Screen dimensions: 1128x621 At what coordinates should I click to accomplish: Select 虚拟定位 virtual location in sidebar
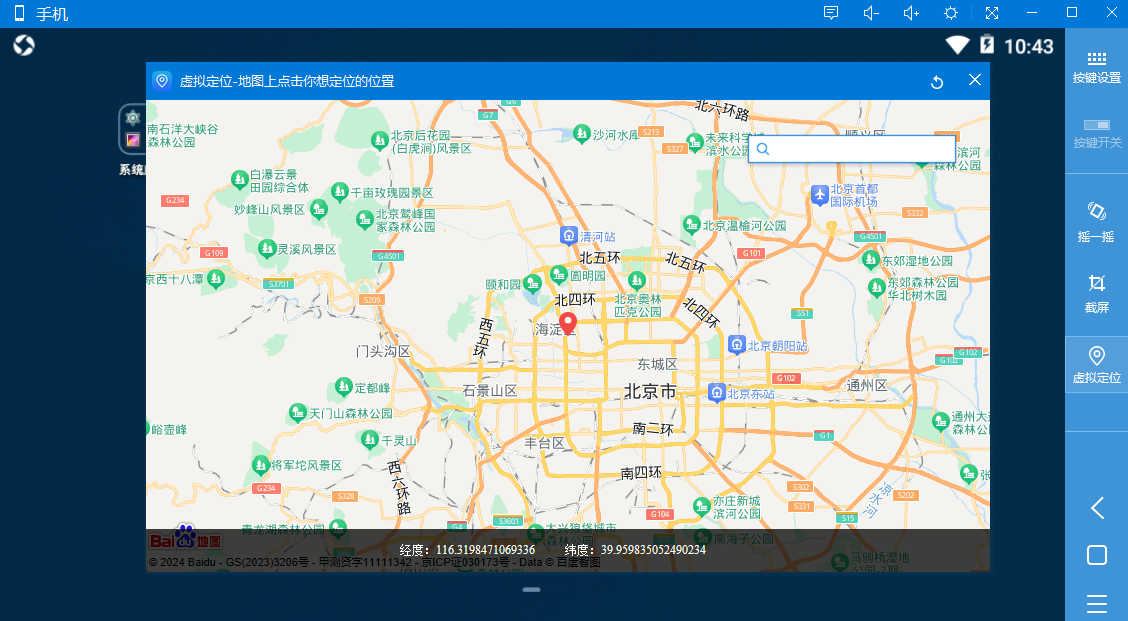tap(1096, 364)
